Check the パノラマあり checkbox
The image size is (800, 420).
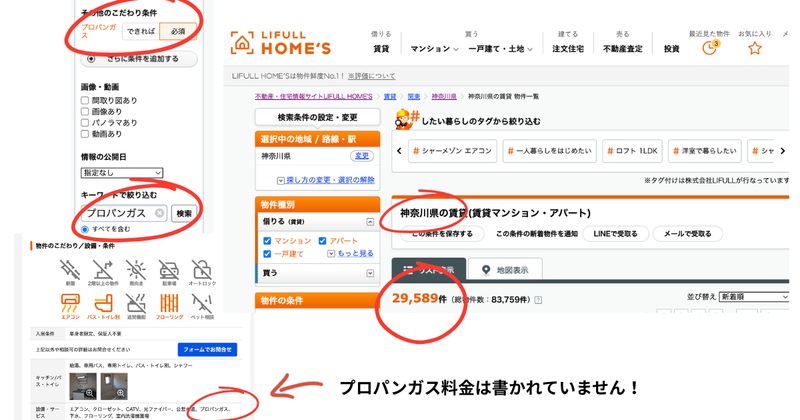click(85, 122)
